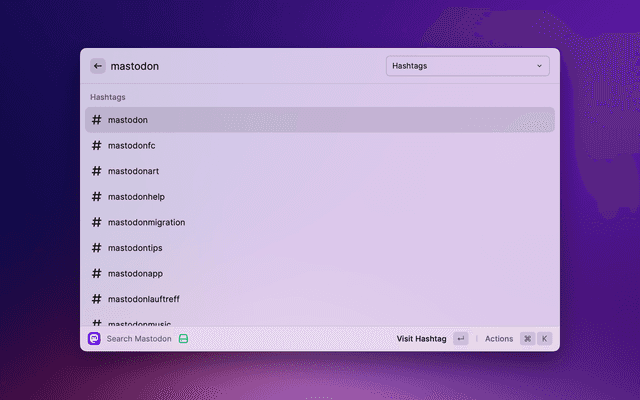Open the Actions panel
The image size is (640, 400).
[x=499, y=339]
